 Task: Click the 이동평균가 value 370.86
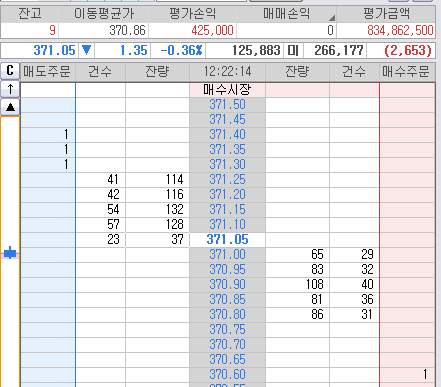coord(127,31)
